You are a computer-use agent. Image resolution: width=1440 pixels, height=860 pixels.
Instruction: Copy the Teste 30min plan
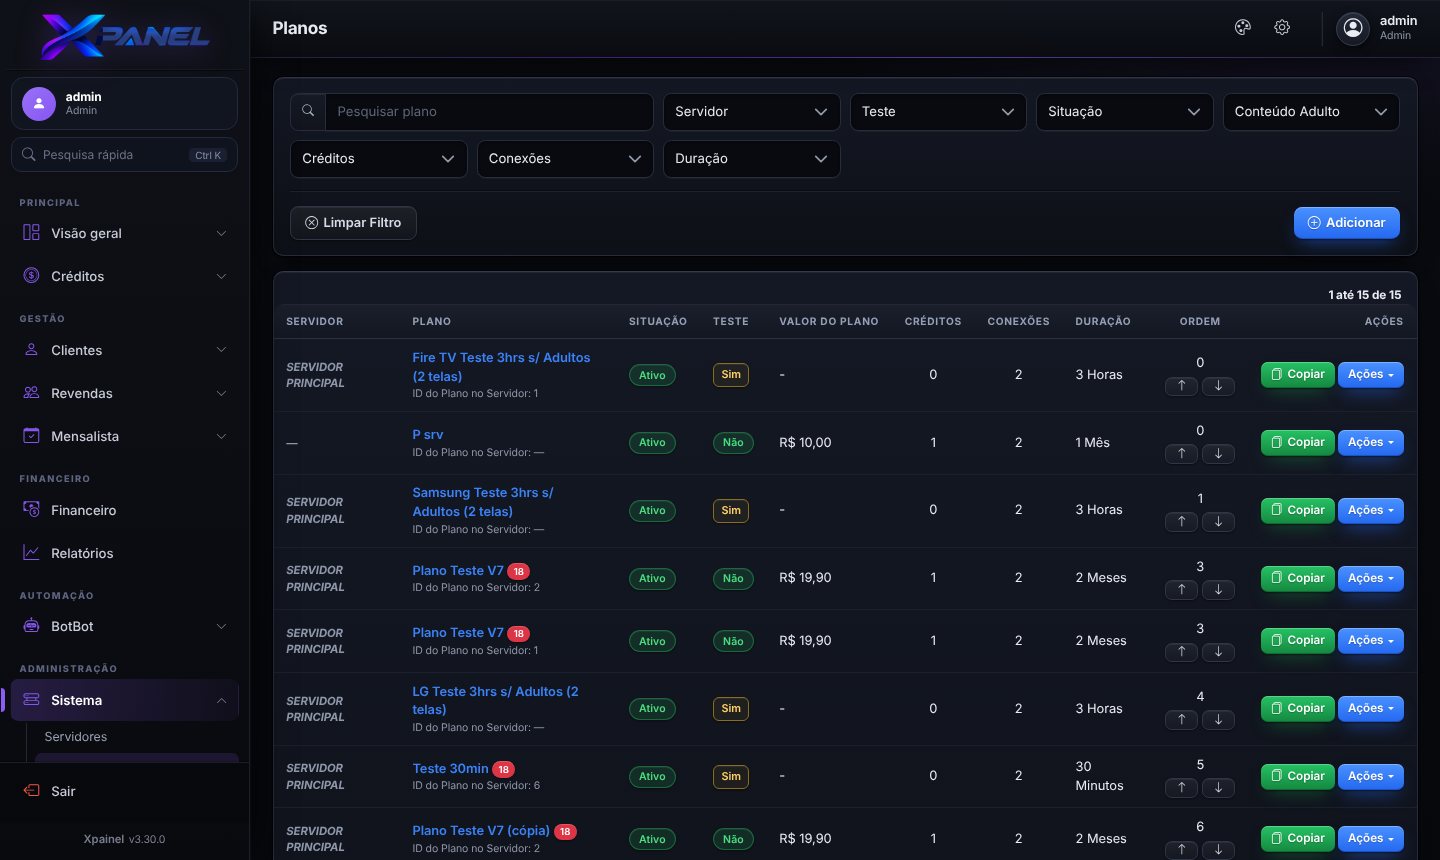coord(1297,776)
